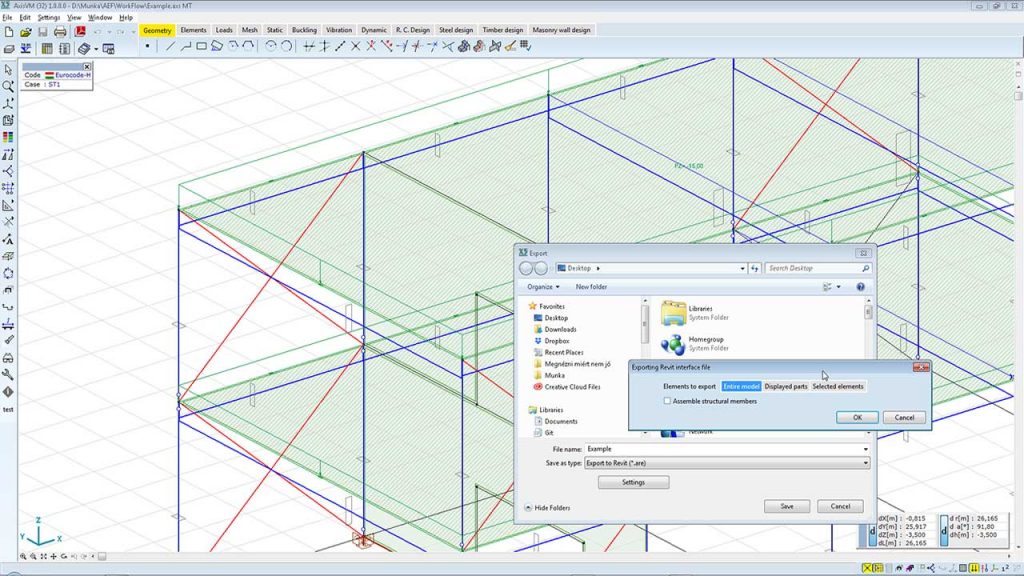Switch to the Static ribbon tab

pyautogui.click(x=274, y=30)
